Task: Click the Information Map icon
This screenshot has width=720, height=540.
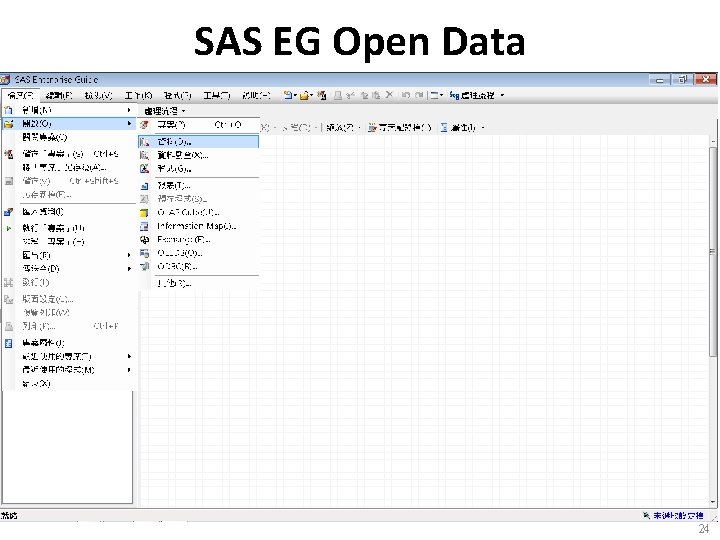Action: [144, 226]
